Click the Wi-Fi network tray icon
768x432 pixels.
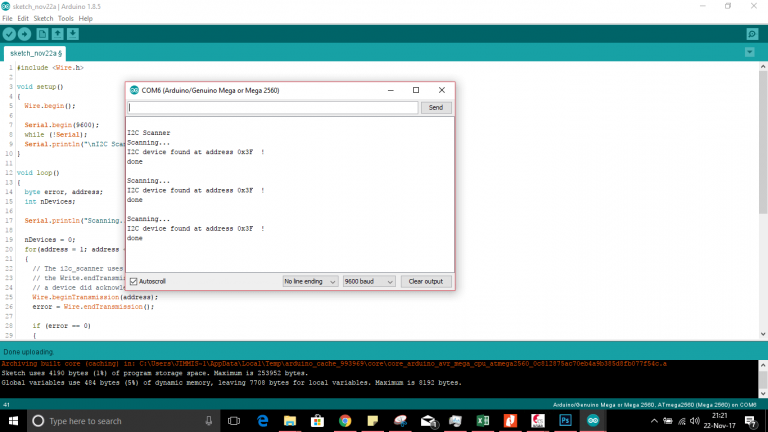click(681, 421)
